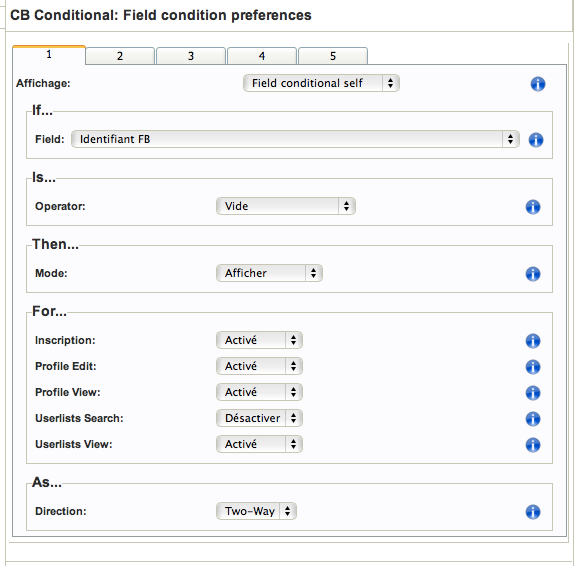This screenshot has height=566, width=574.
Task: Change the Userlists Search Désactiver dropdown
Action: click(259, 418)
